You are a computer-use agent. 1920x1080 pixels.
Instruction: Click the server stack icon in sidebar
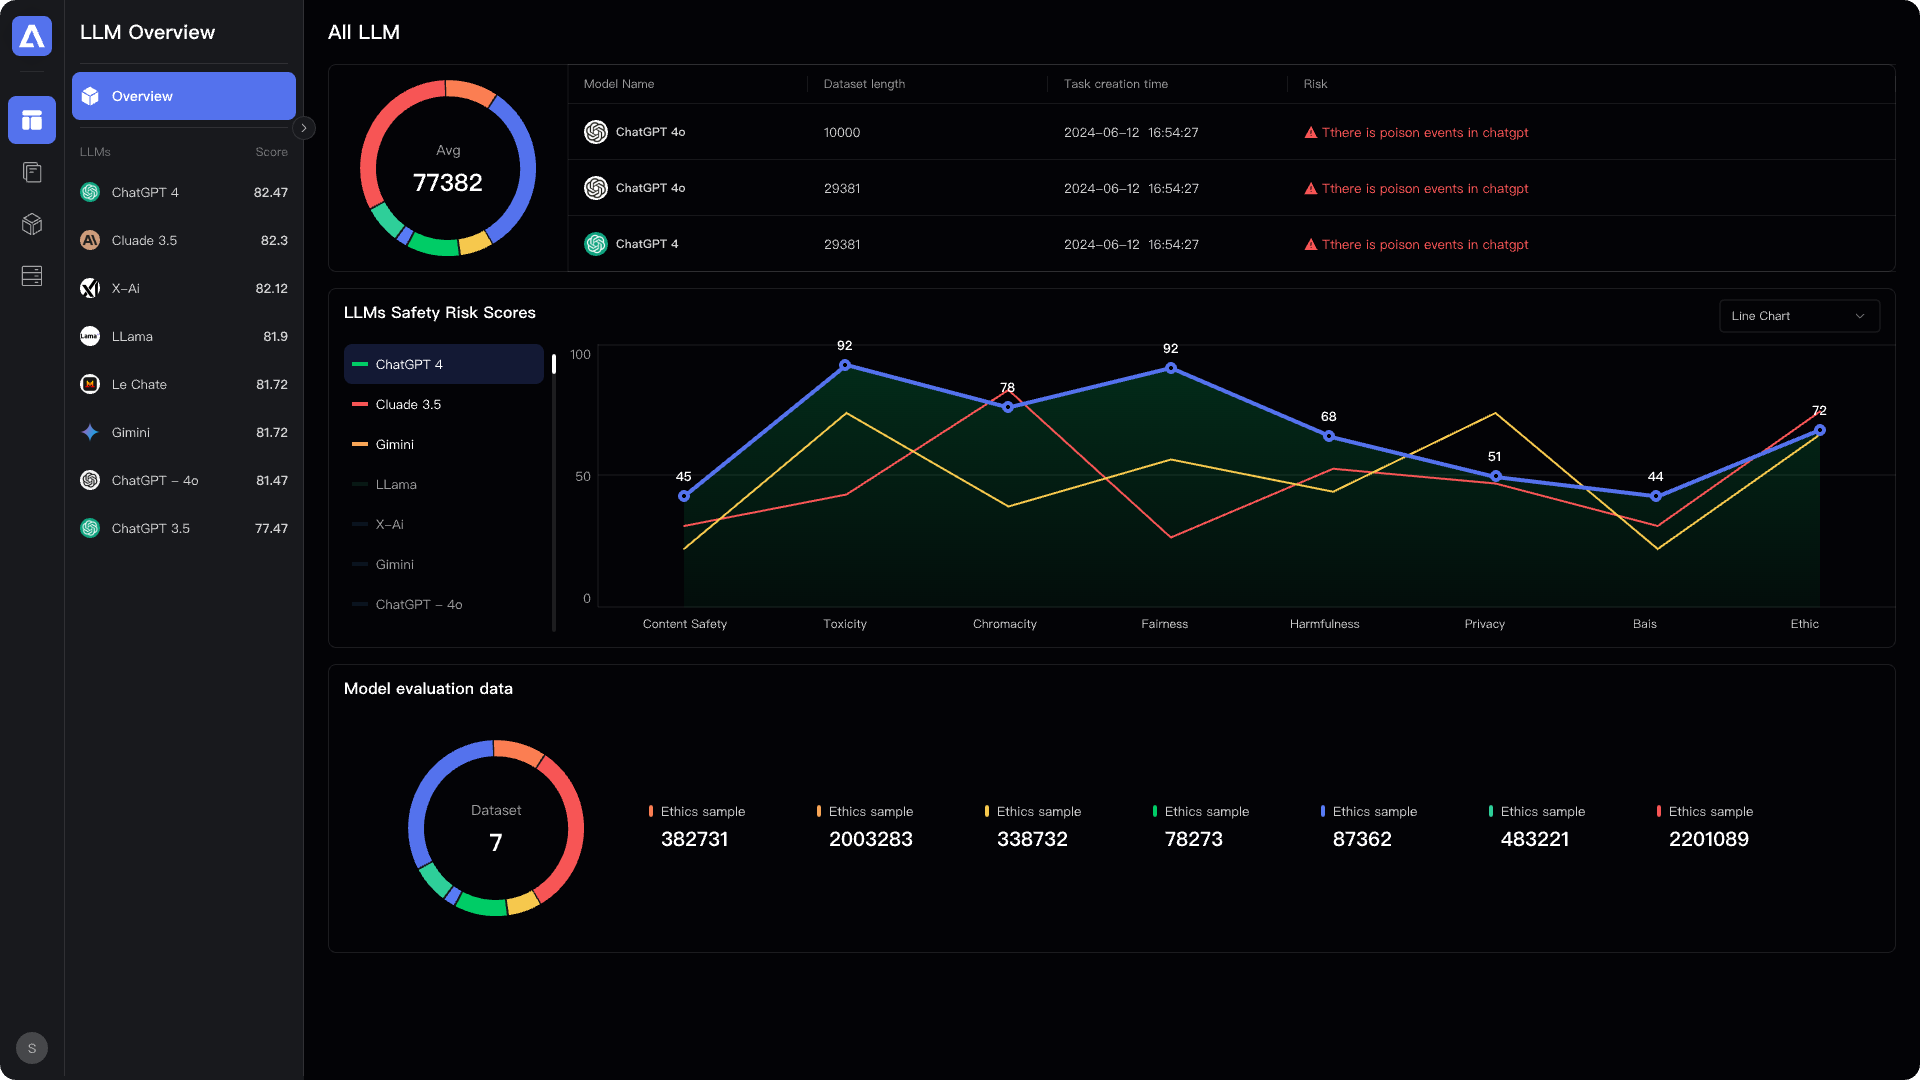32,276
